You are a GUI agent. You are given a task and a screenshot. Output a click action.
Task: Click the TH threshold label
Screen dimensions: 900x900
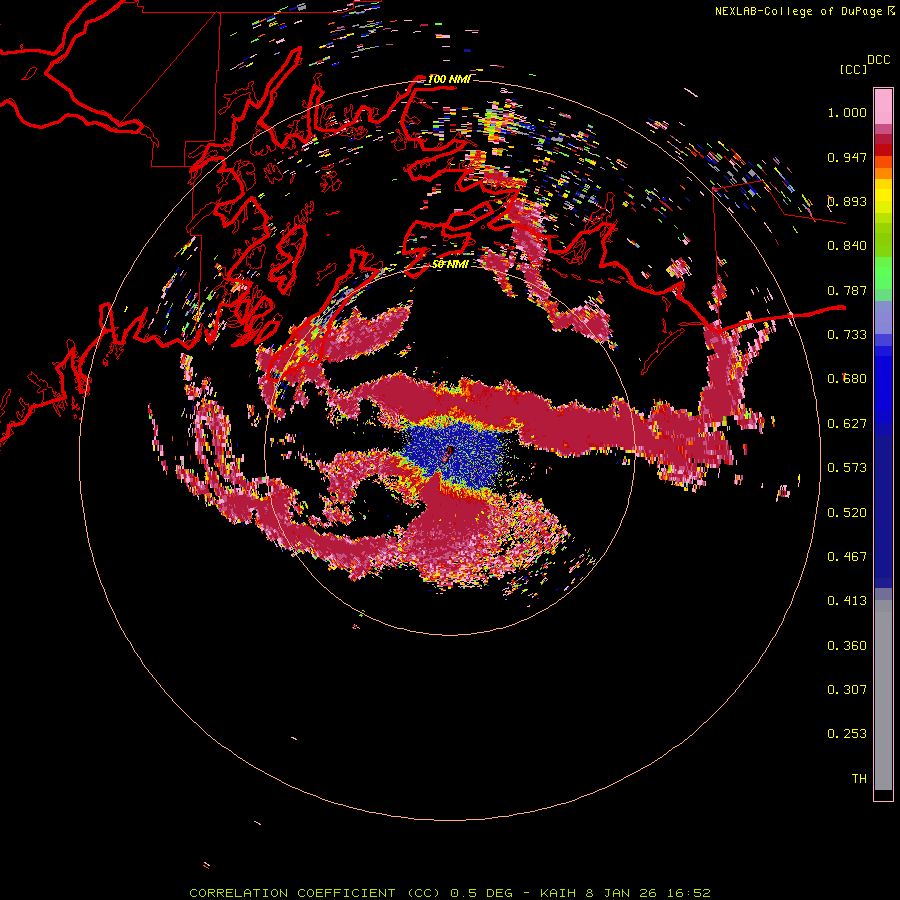pos(859,779)
